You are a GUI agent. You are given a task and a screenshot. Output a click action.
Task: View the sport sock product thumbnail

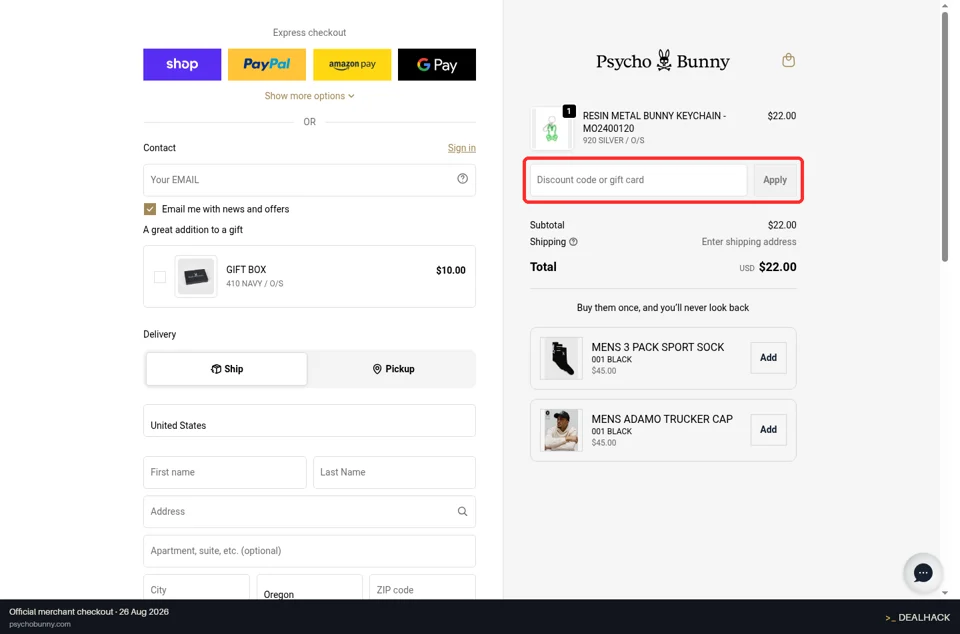[x=561, y=358]
